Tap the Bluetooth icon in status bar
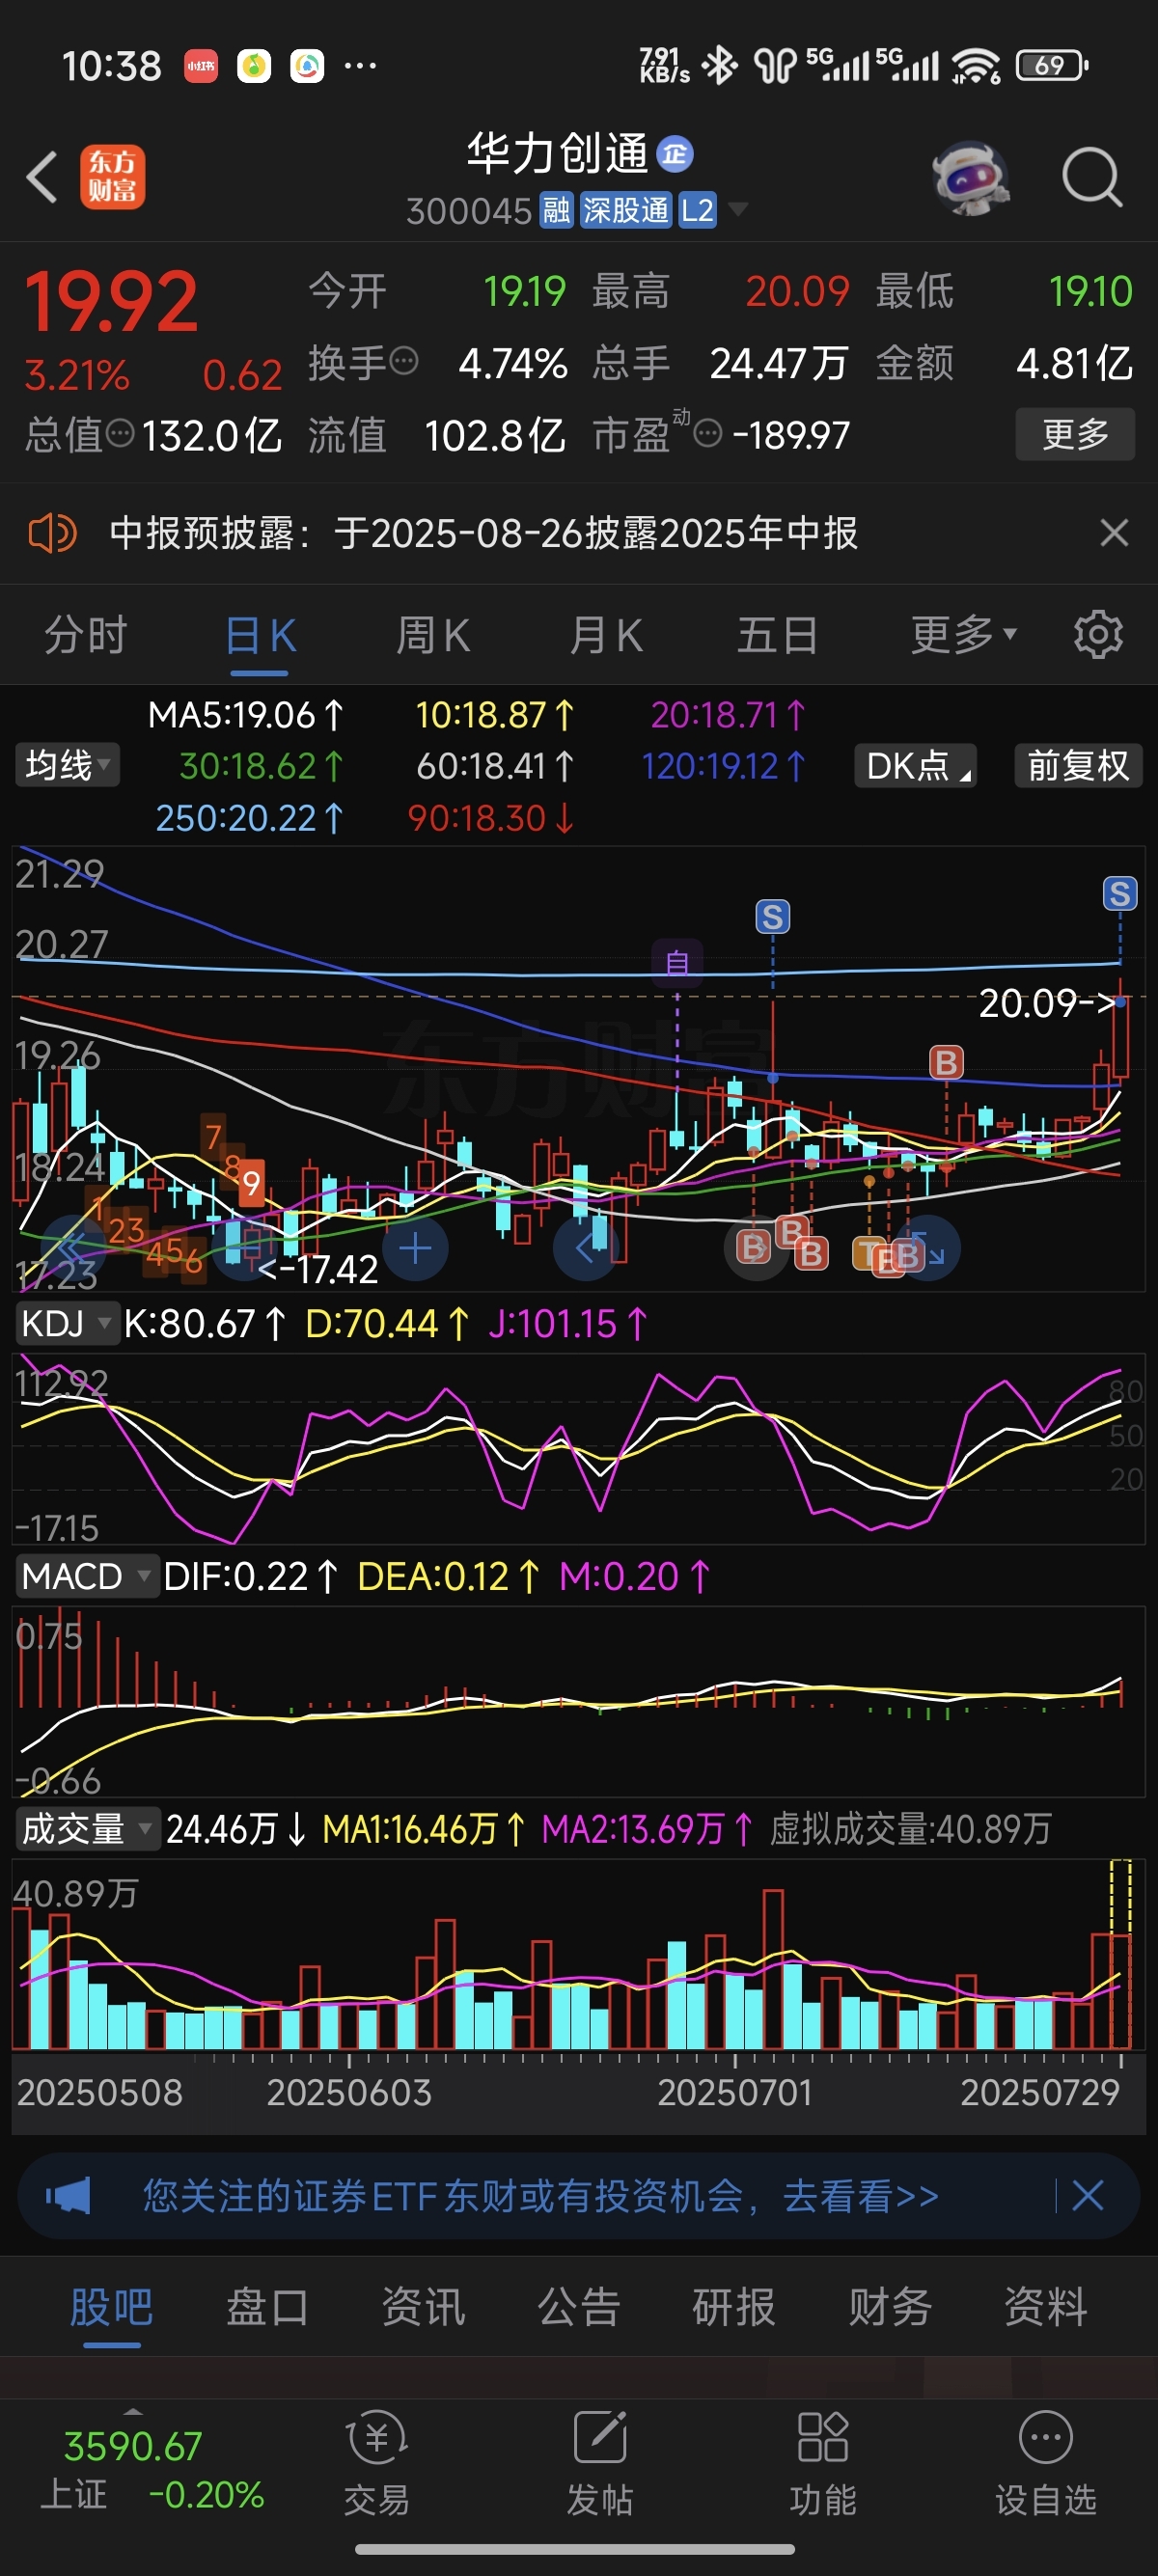 pyautogui.click(x=720, y=66)
